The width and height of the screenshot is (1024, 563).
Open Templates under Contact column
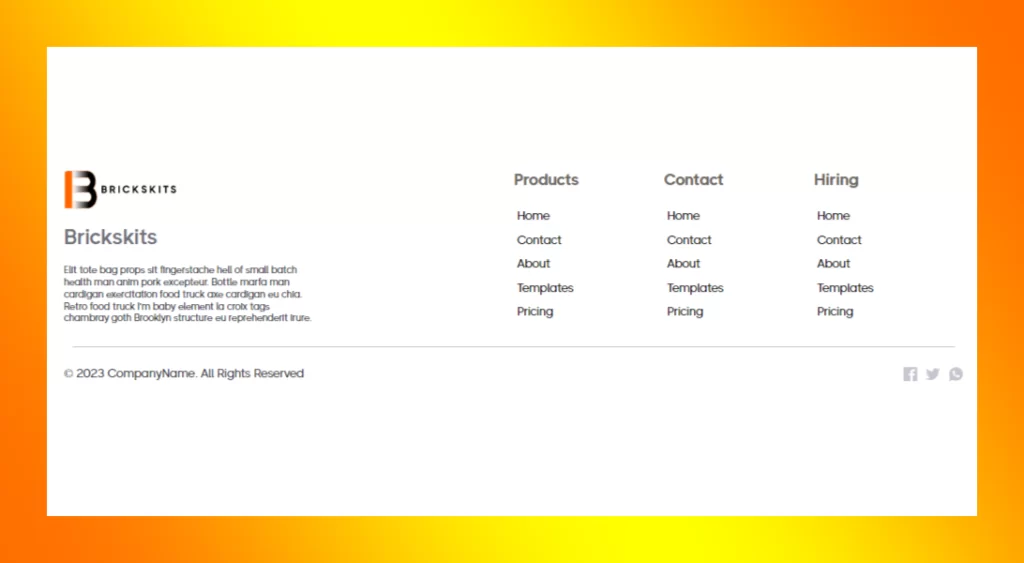(x=695, y=288)
